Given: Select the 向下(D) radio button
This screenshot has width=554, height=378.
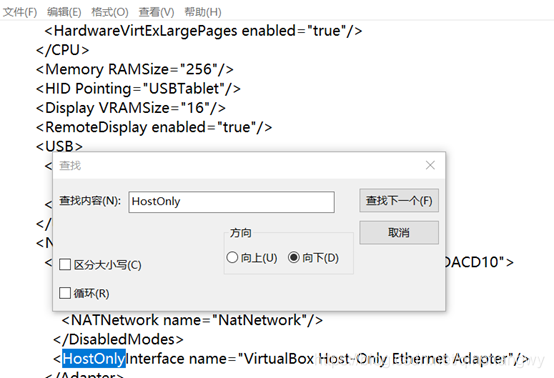Looking at the screenshot, I should [x=294, y=257].
